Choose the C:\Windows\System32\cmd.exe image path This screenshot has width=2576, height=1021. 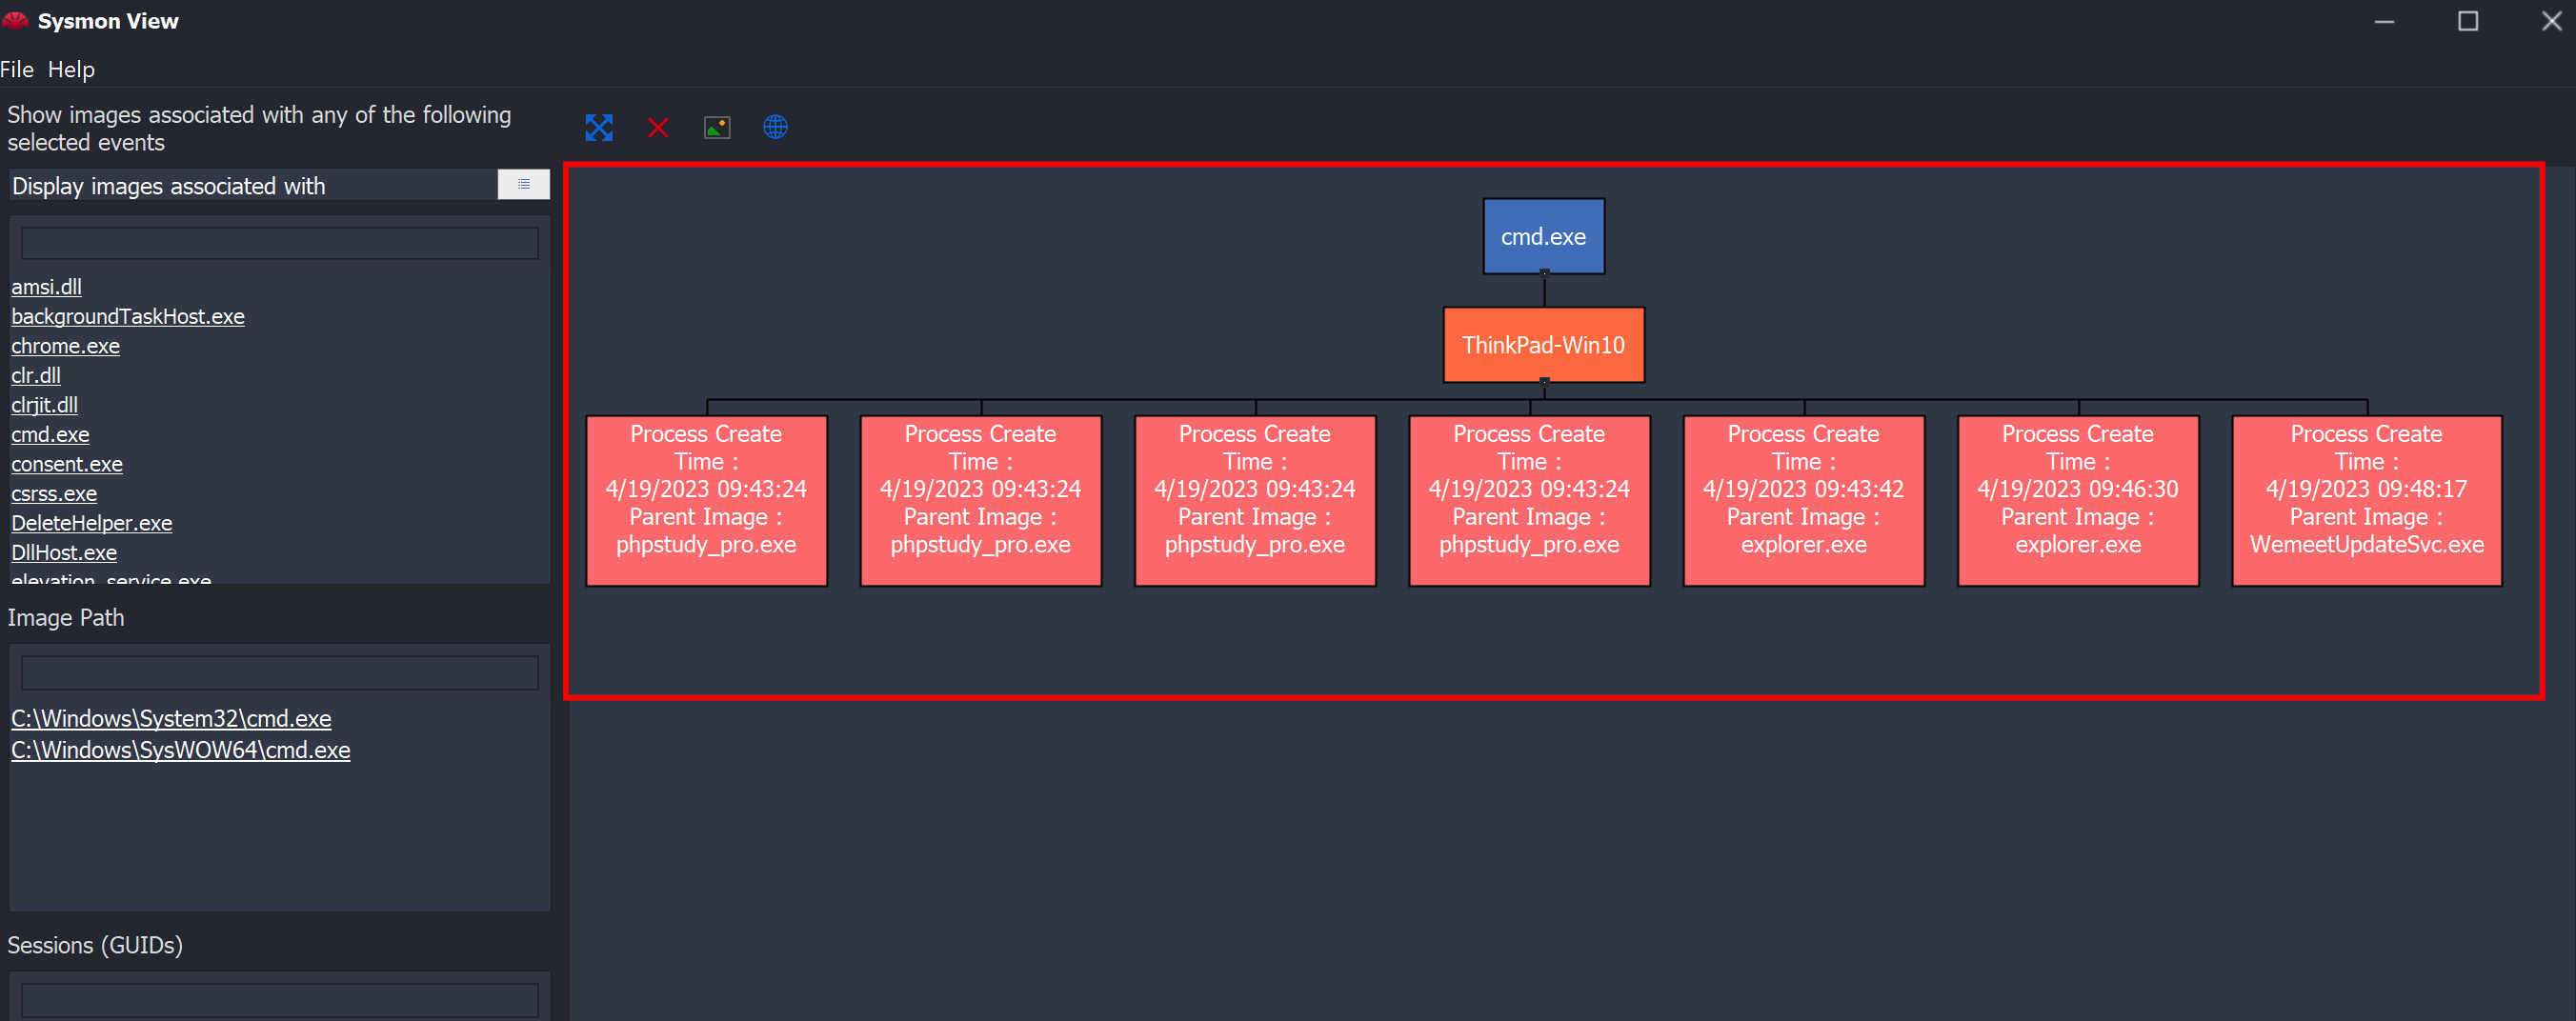[171, 718]
